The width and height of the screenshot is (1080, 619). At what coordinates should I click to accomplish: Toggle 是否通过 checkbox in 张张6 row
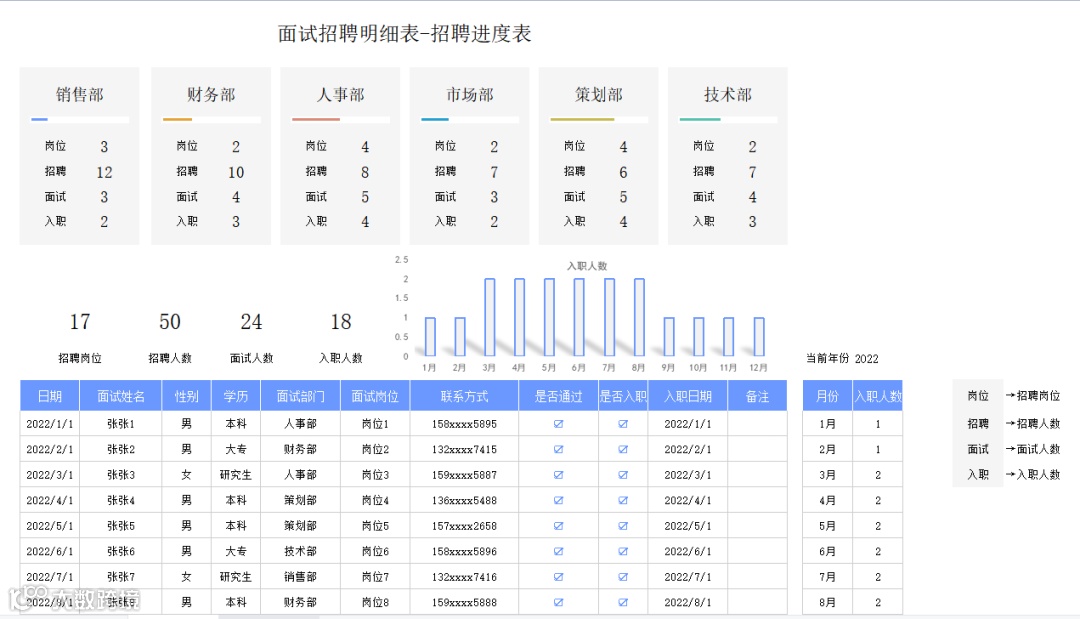[x=559, y=552]
